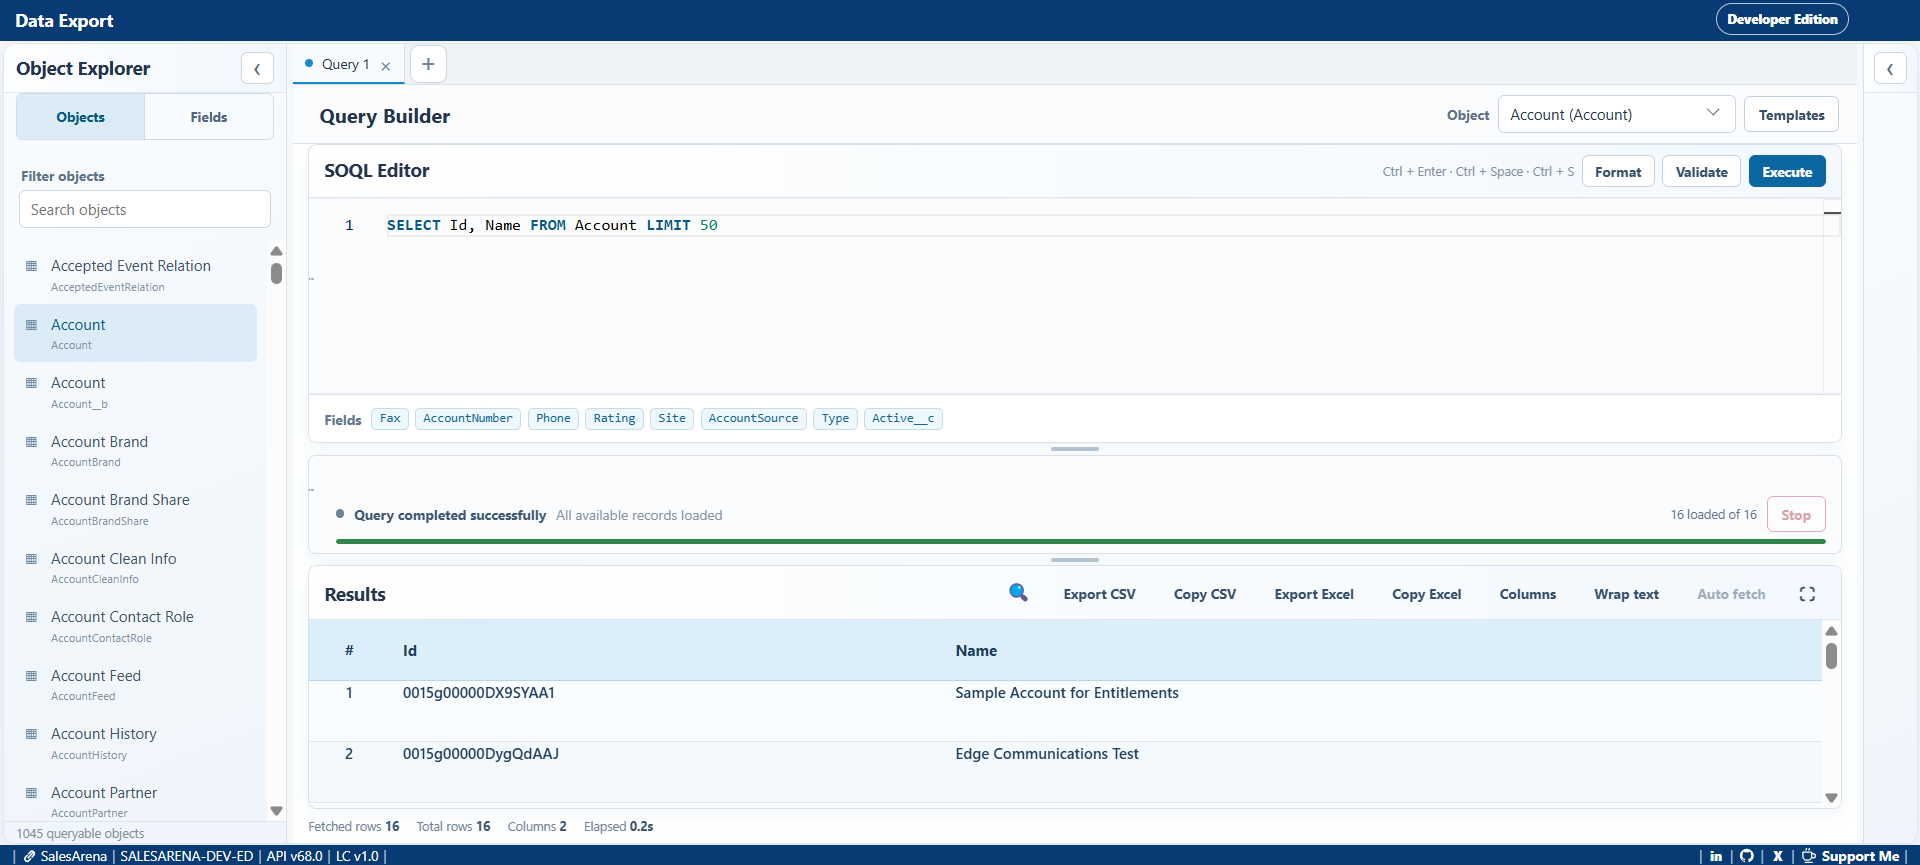Insert the AccountSource field chip
Screen dimensions: 1920x865
754,419
